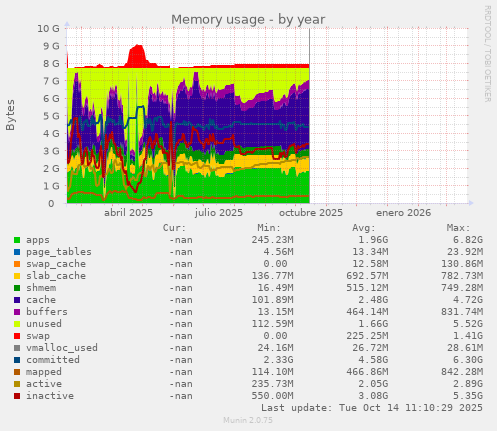The image size is (497, 431).
Task: Click the 'page_tables' legend label
Action: 59,252
